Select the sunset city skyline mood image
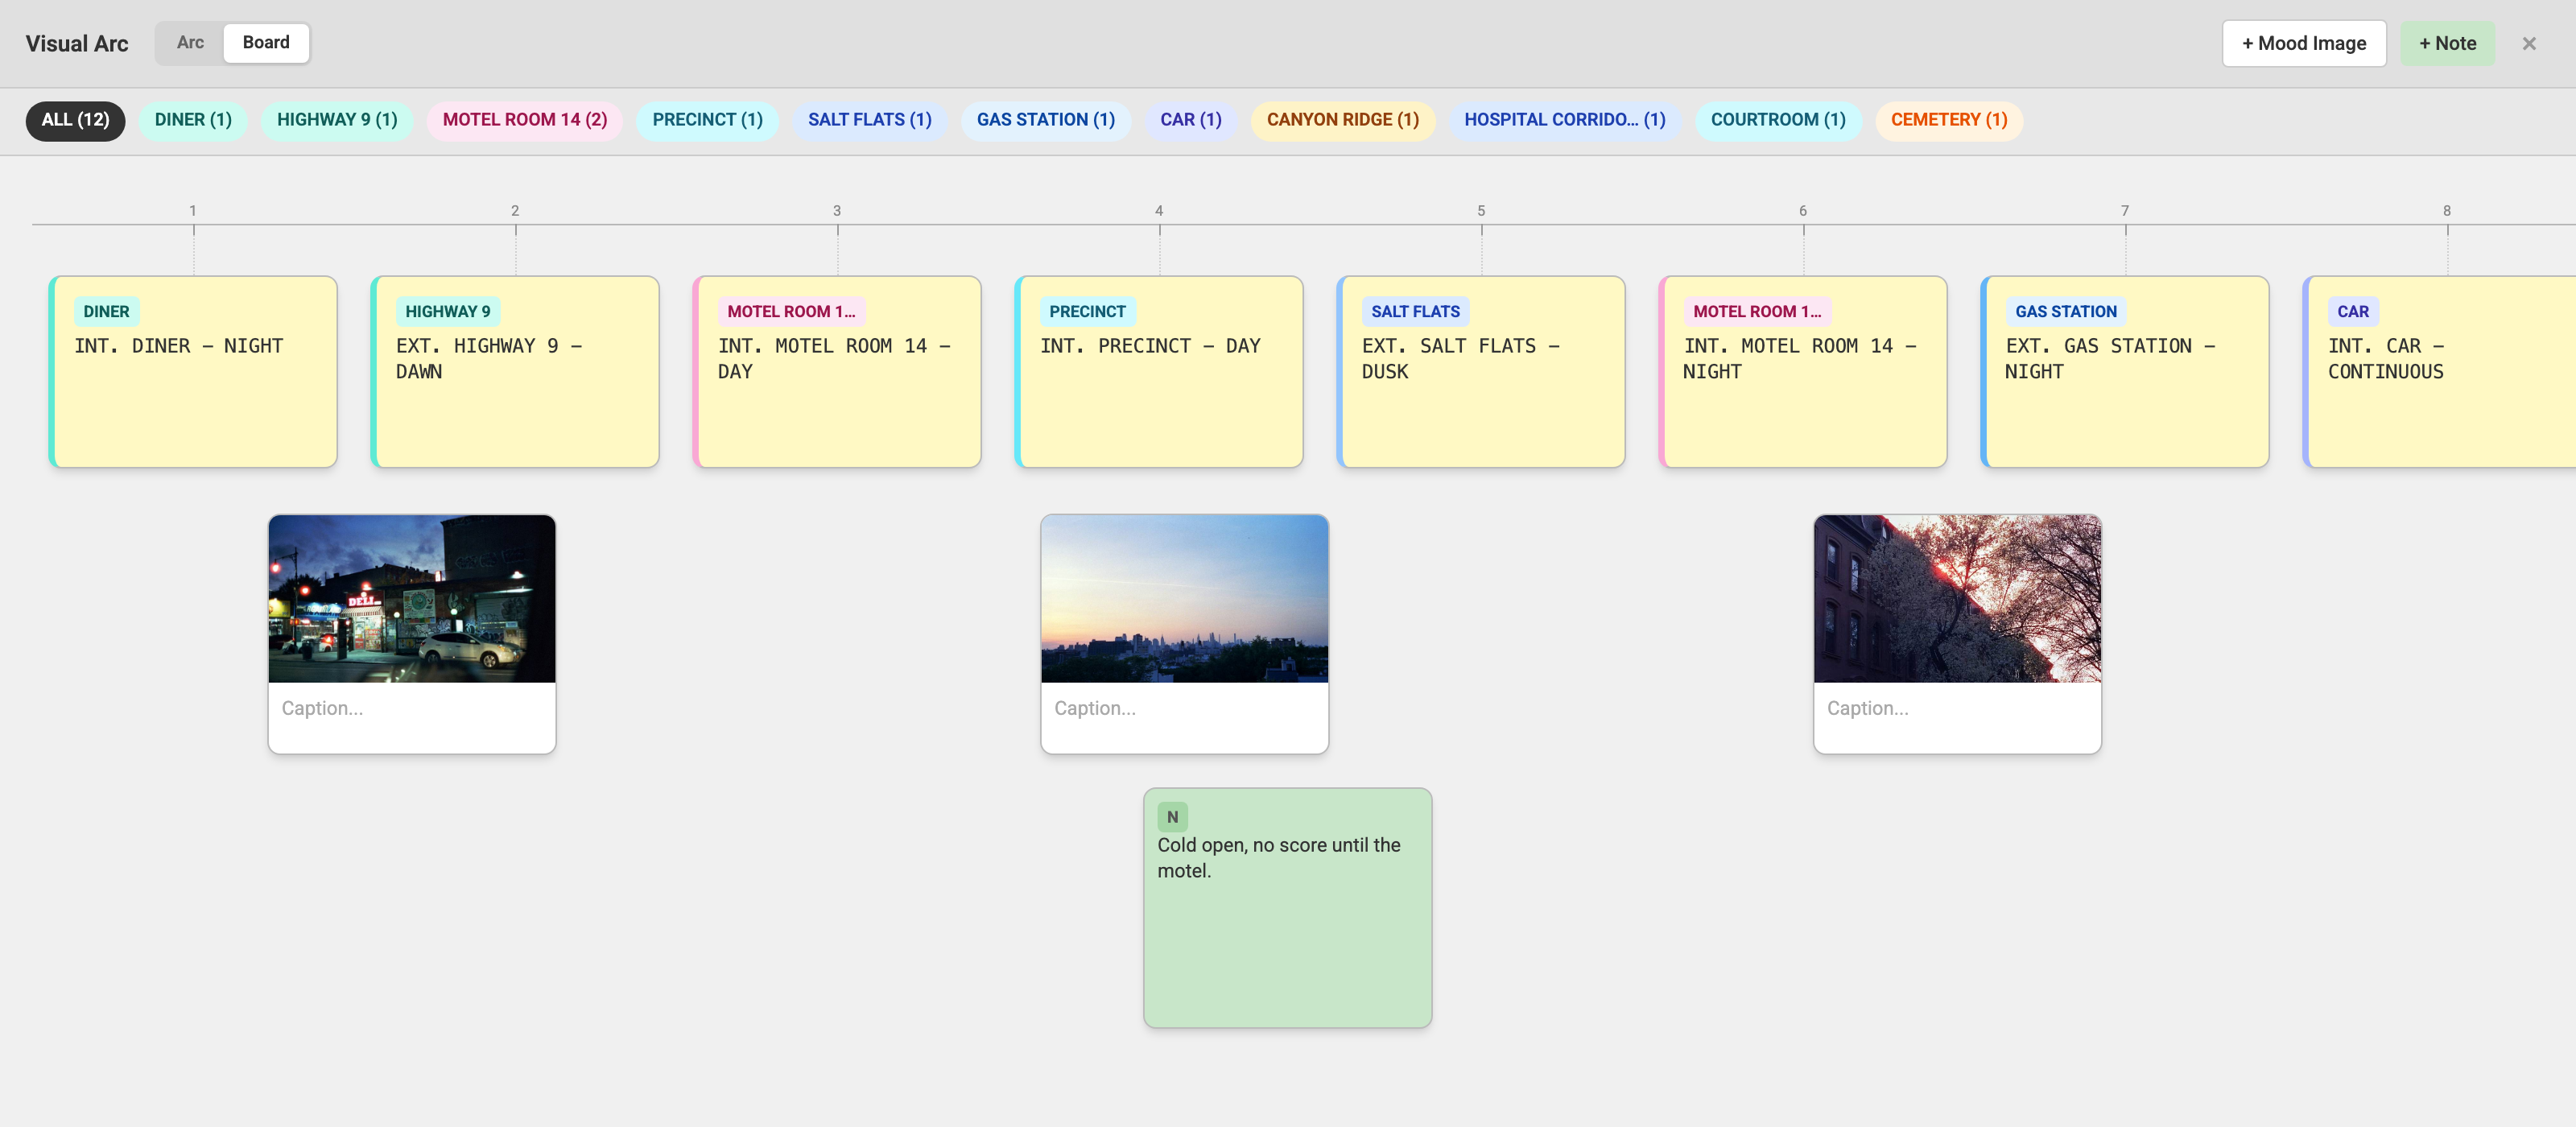 click(x=1185, y=599)
